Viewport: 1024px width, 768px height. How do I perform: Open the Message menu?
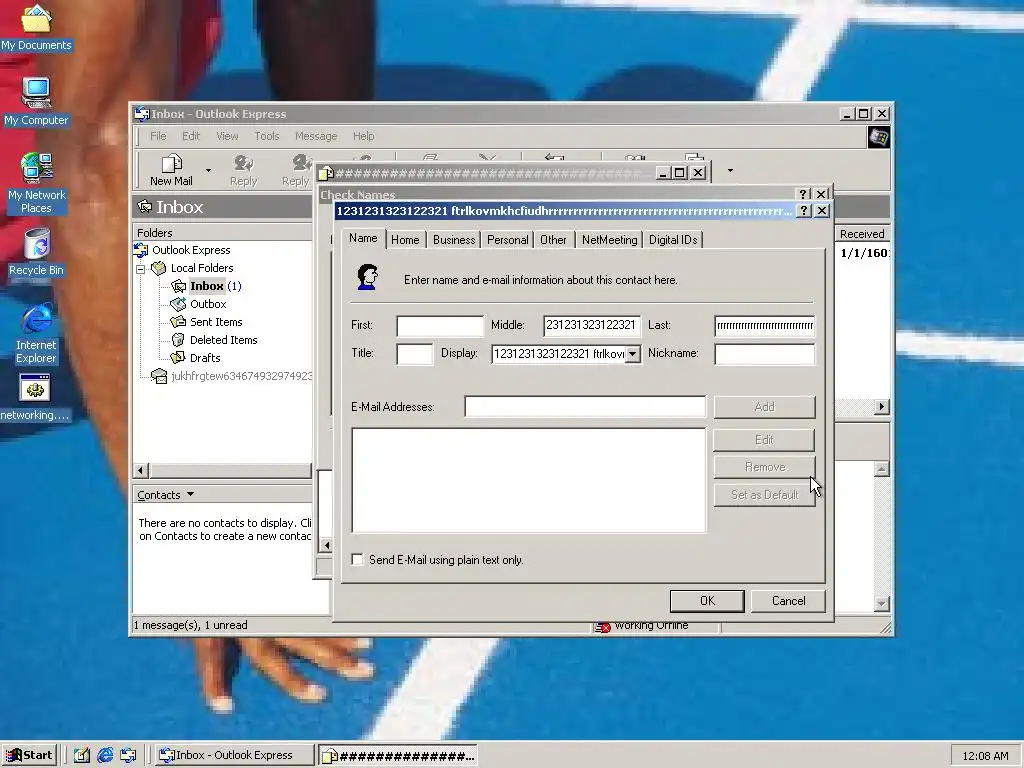(316, 136)
